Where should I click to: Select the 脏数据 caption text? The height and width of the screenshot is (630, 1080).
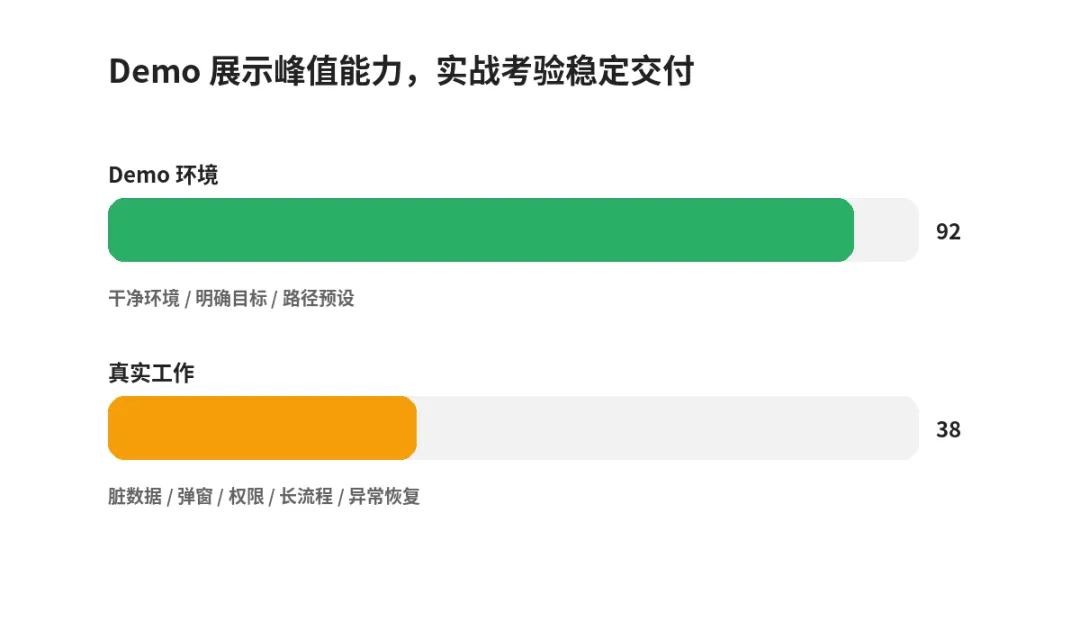[135, 496]
